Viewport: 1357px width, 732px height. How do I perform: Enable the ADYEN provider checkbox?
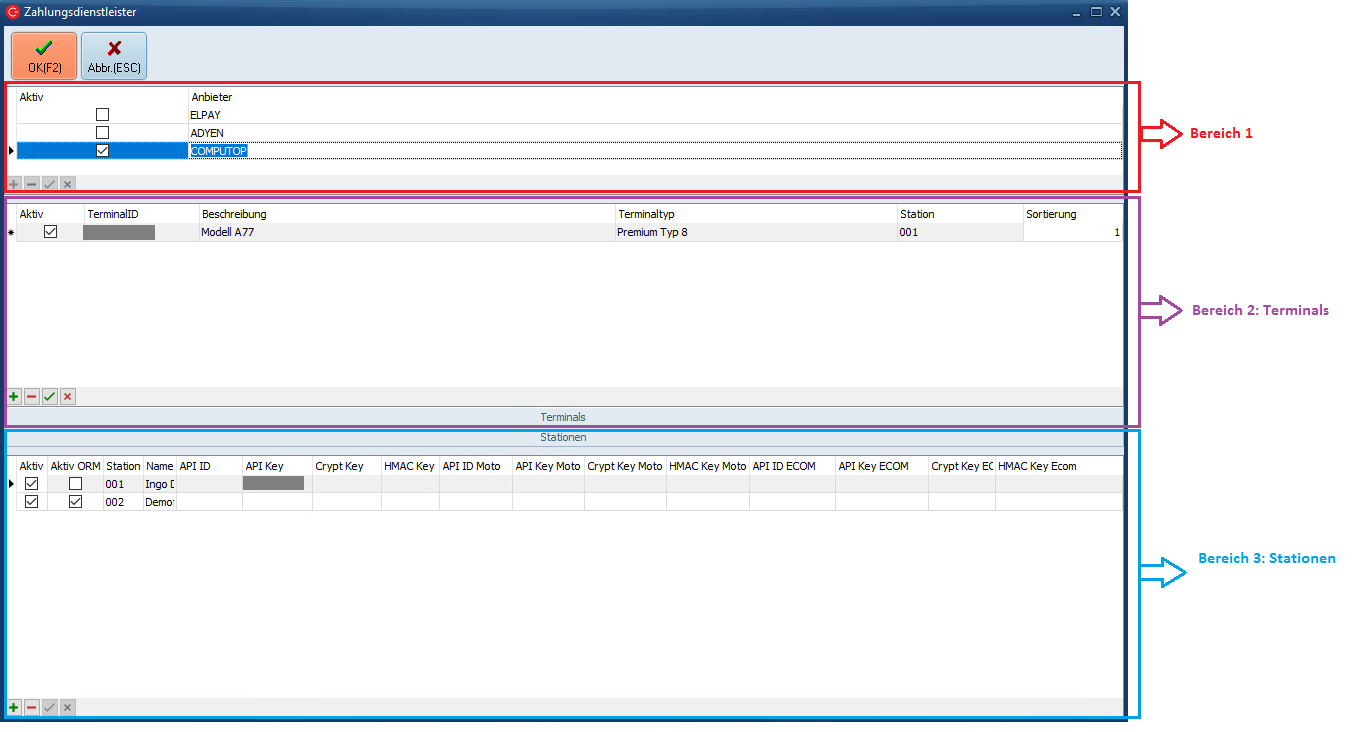[102, 133]
